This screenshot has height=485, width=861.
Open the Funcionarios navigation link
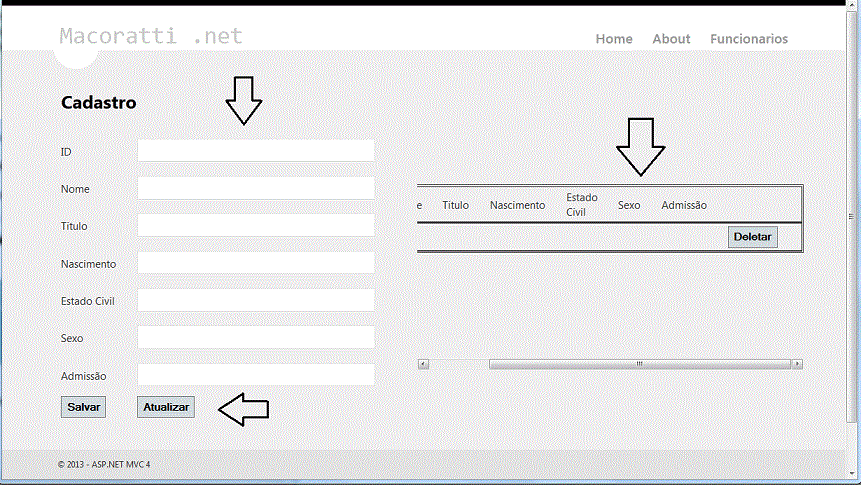(749, 39)
